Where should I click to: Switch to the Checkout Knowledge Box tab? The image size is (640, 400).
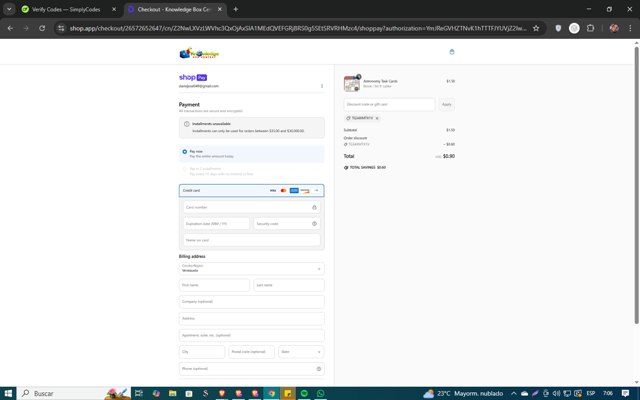click(174, 9)
